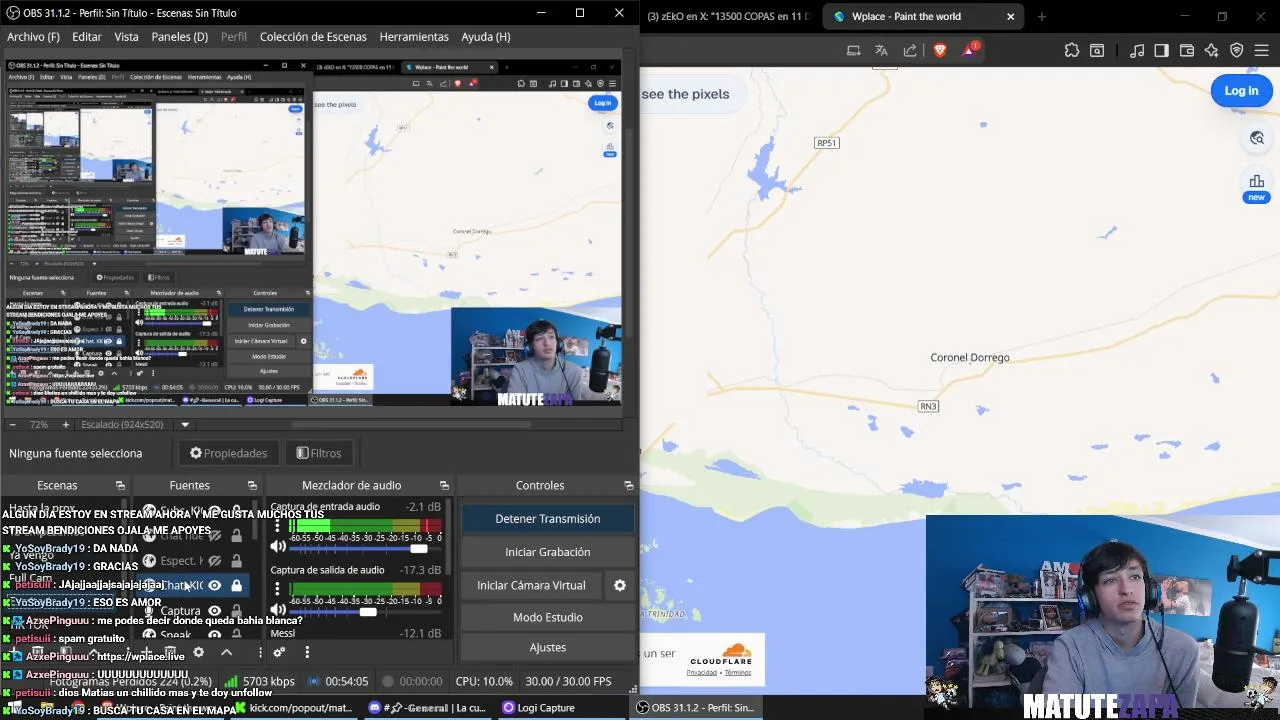Open the Herramientas menu
The height and width of the screenshot is (720, 1280).
coord(414,36)
